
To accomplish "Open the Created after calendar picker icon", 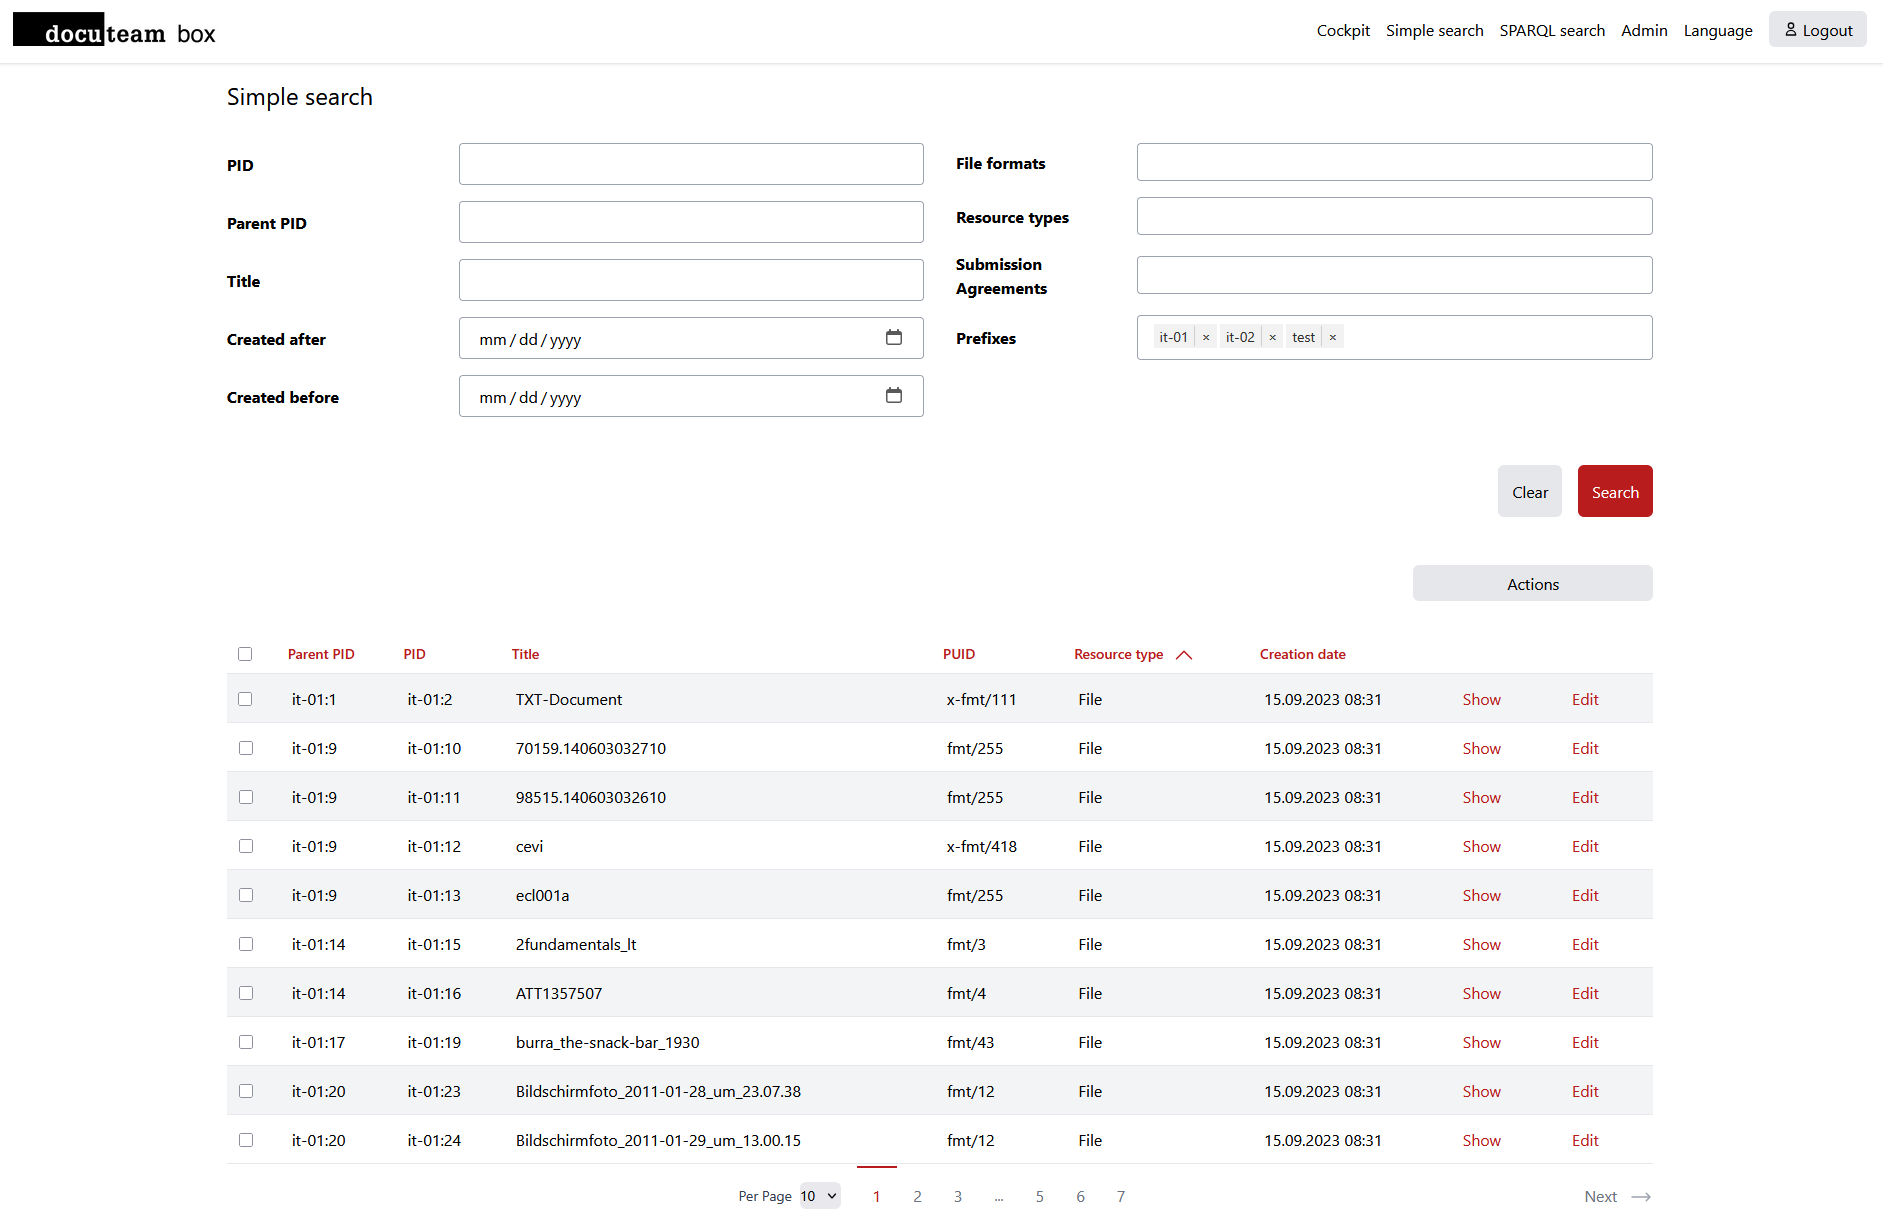I will (893, 338).
